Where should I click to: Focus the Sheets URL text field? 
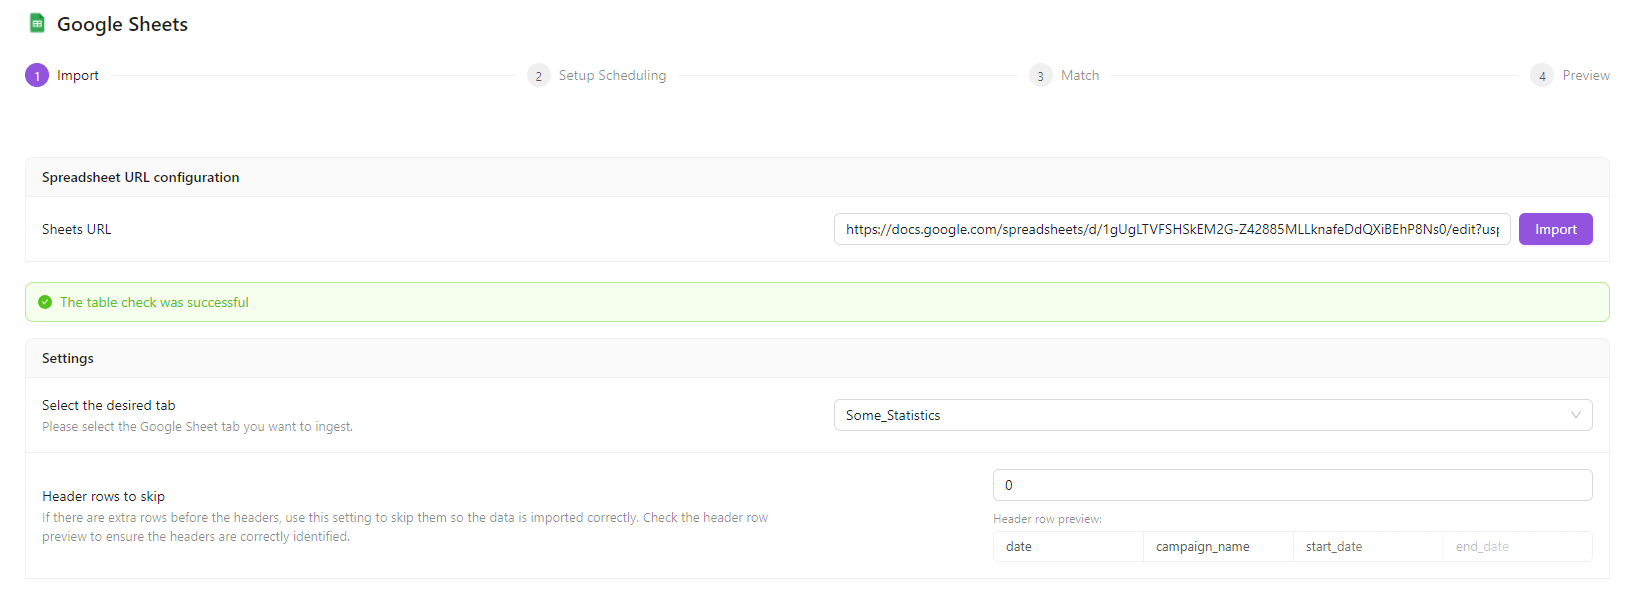1171,229
